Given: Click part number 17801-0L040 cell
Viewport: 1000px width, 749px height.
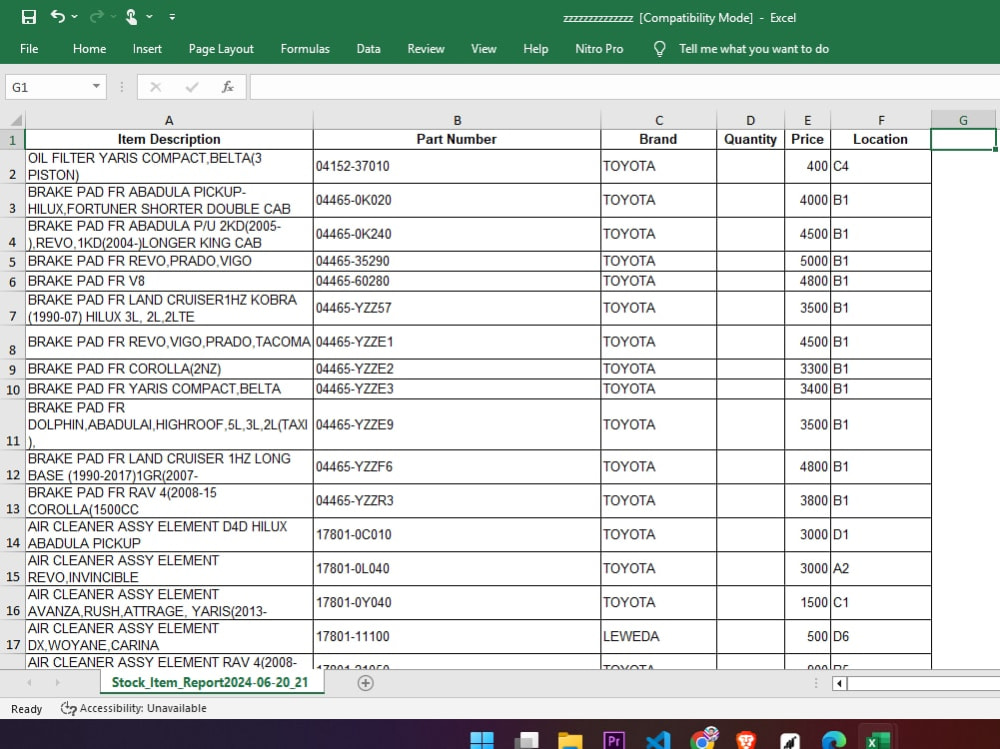Looking at the screenshot, I should pyautogui.click(x=457, y=569).
